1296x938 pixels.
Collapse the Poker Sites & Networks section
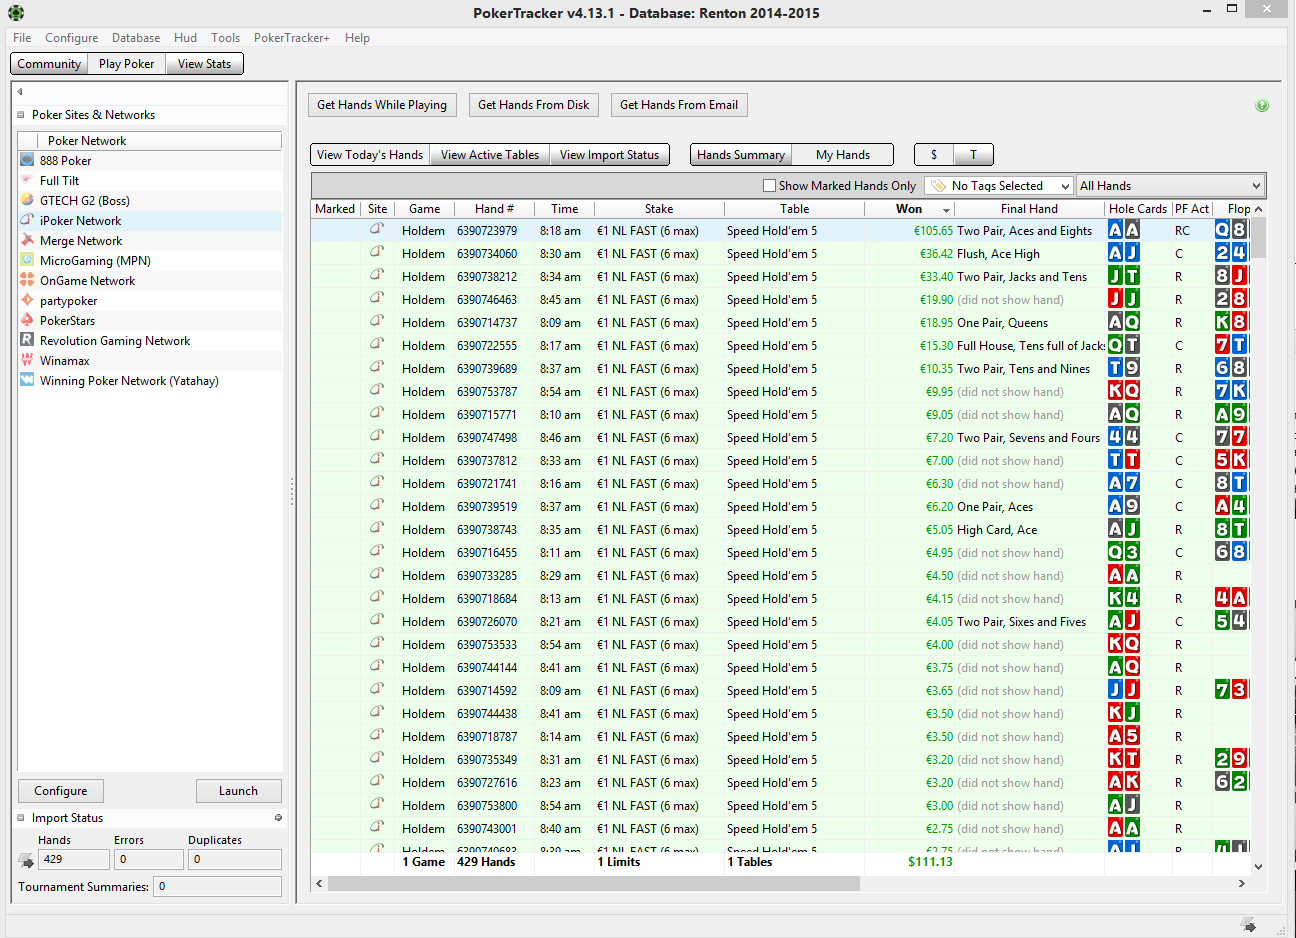click(x=21, y=115)
